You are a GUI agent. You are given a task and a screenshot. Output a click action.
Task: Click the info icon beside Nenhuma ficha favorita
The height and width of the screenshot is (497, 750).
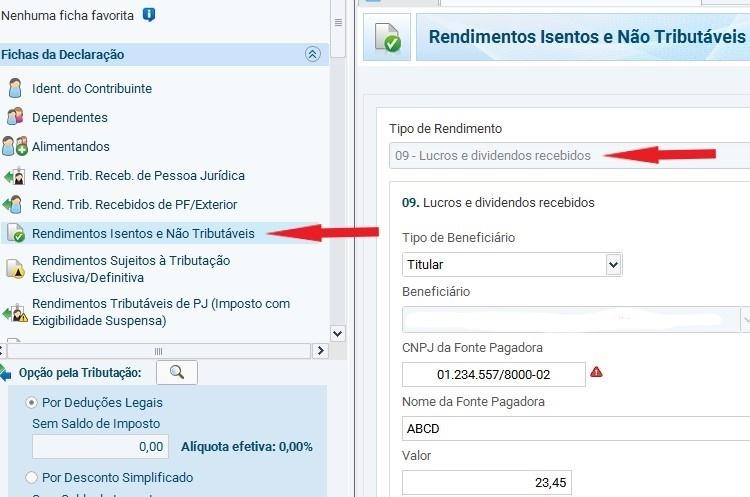tap(149, 15)
